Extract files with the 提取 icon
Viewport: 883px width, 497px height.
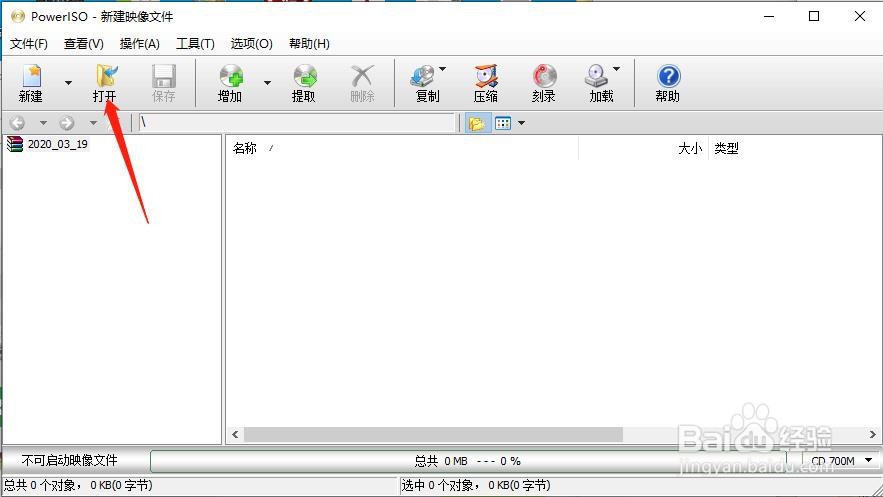[304, 83]
